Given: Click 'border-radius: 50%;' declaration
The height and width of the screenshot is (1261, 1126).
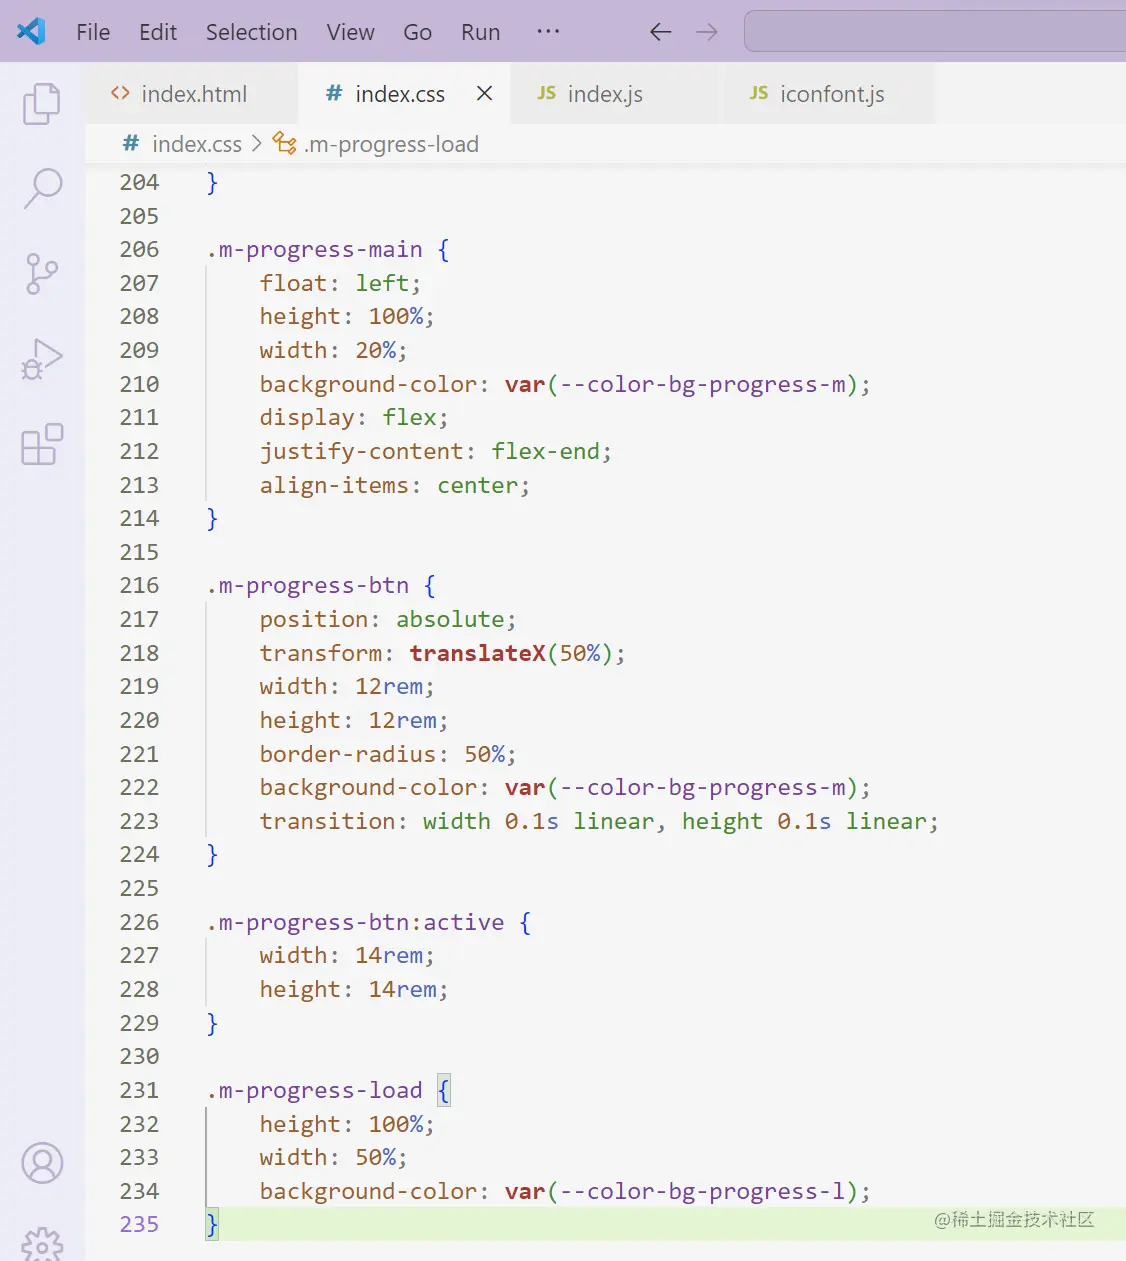Looking at the screenshot, I should coord(388,754).
